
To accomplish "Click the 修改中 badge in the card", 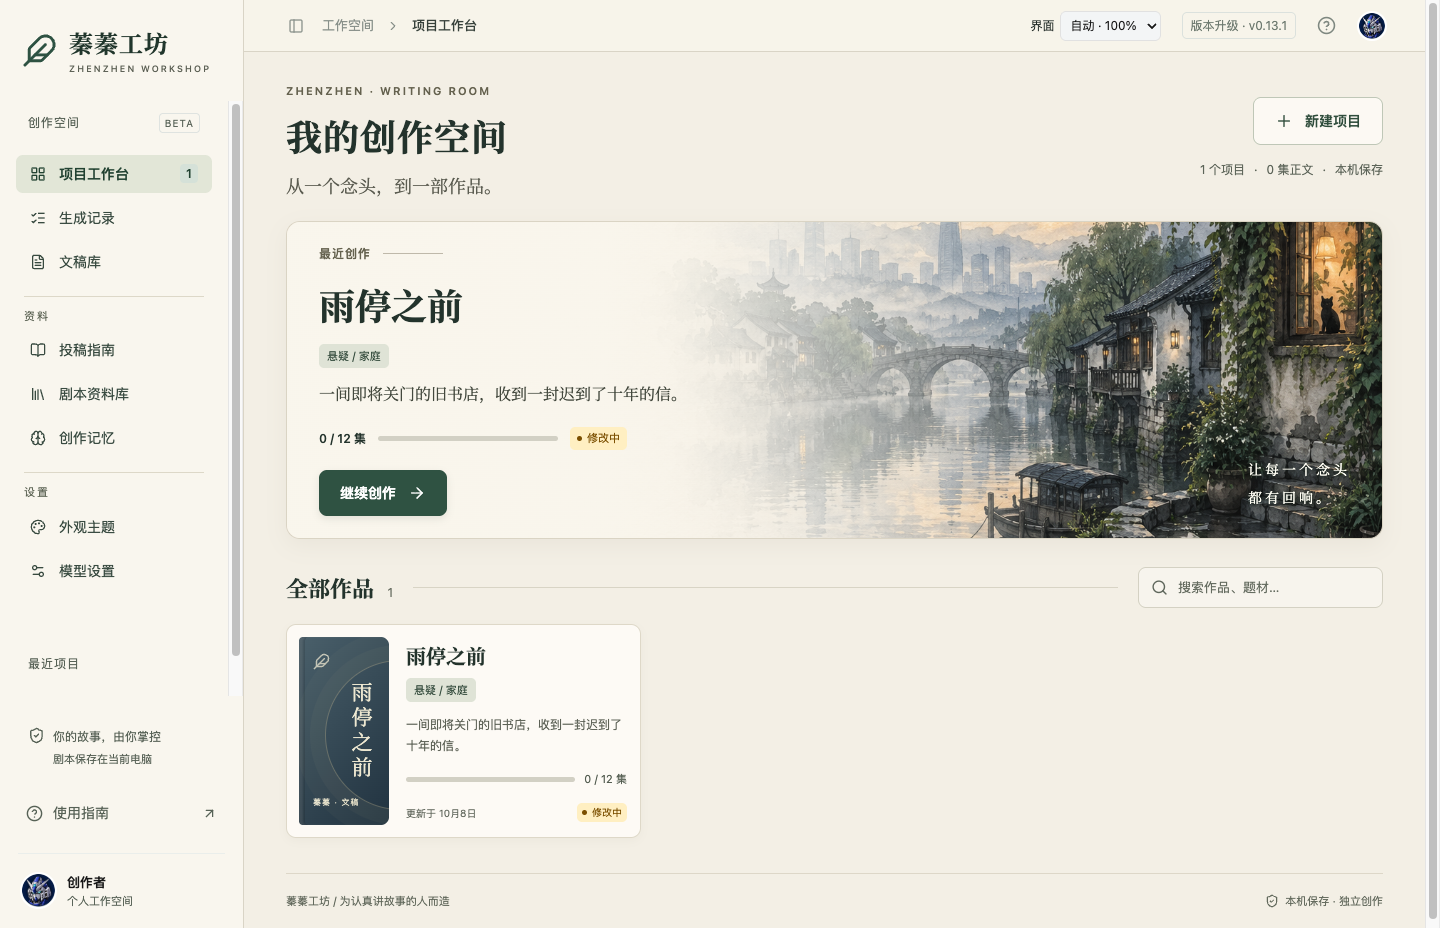I will 602,813.
